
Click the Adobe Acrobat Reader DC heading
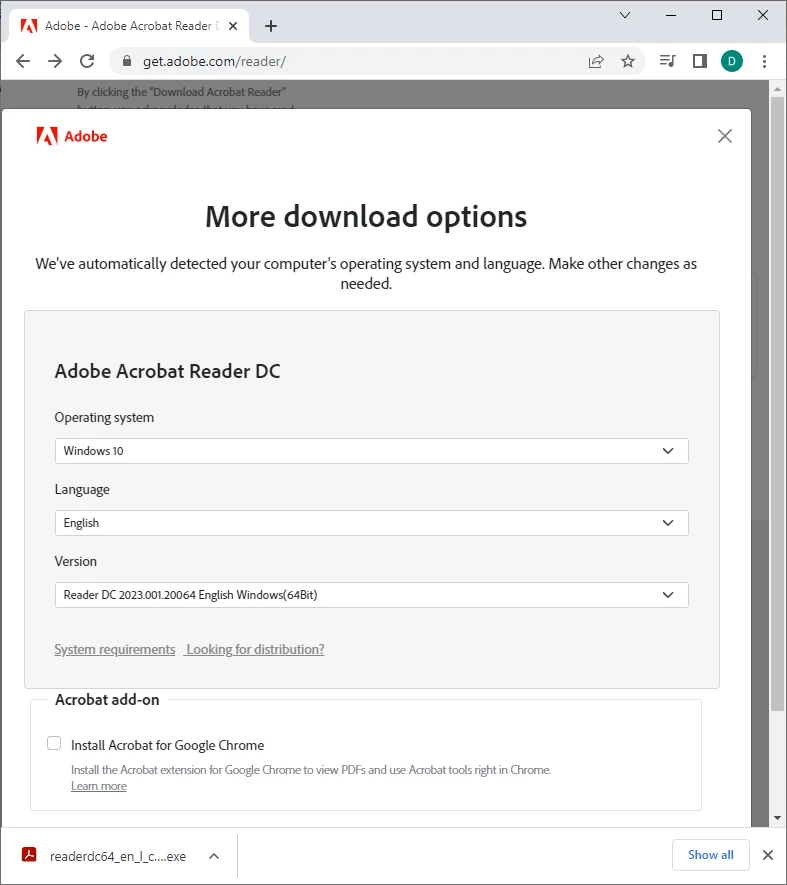coord(168,371)
